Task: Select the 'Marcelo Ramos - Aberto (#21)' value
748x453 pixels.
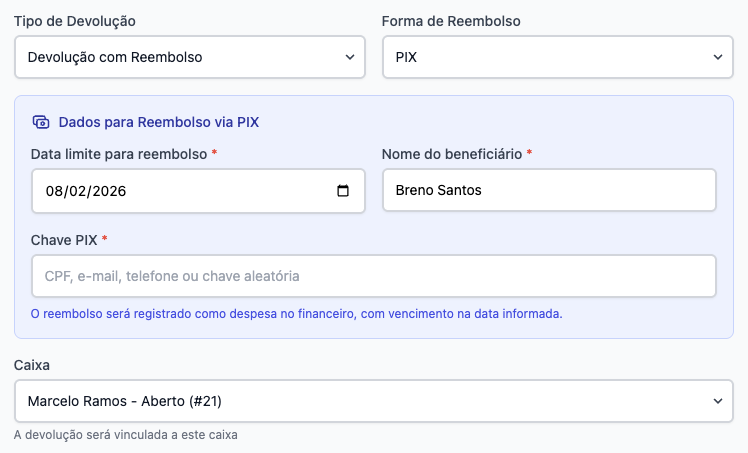Action: (x=124, y=401)
